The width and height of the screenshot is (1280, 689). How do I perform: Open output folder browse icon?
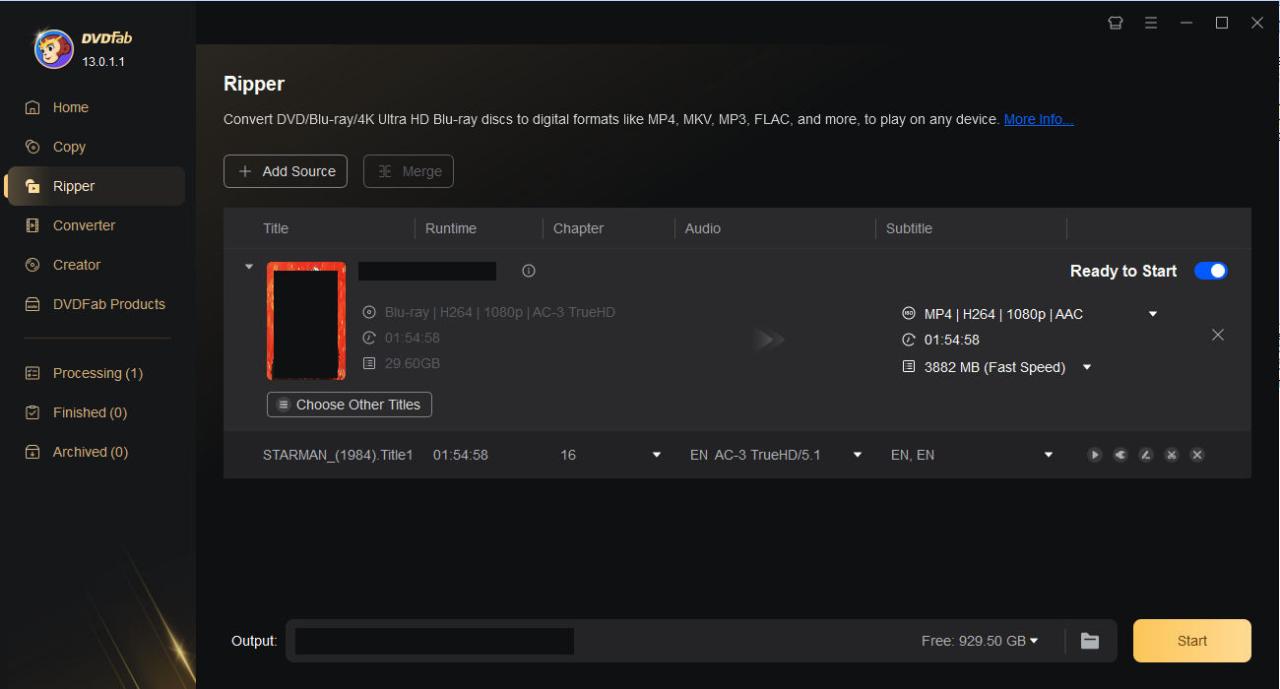1090,641
